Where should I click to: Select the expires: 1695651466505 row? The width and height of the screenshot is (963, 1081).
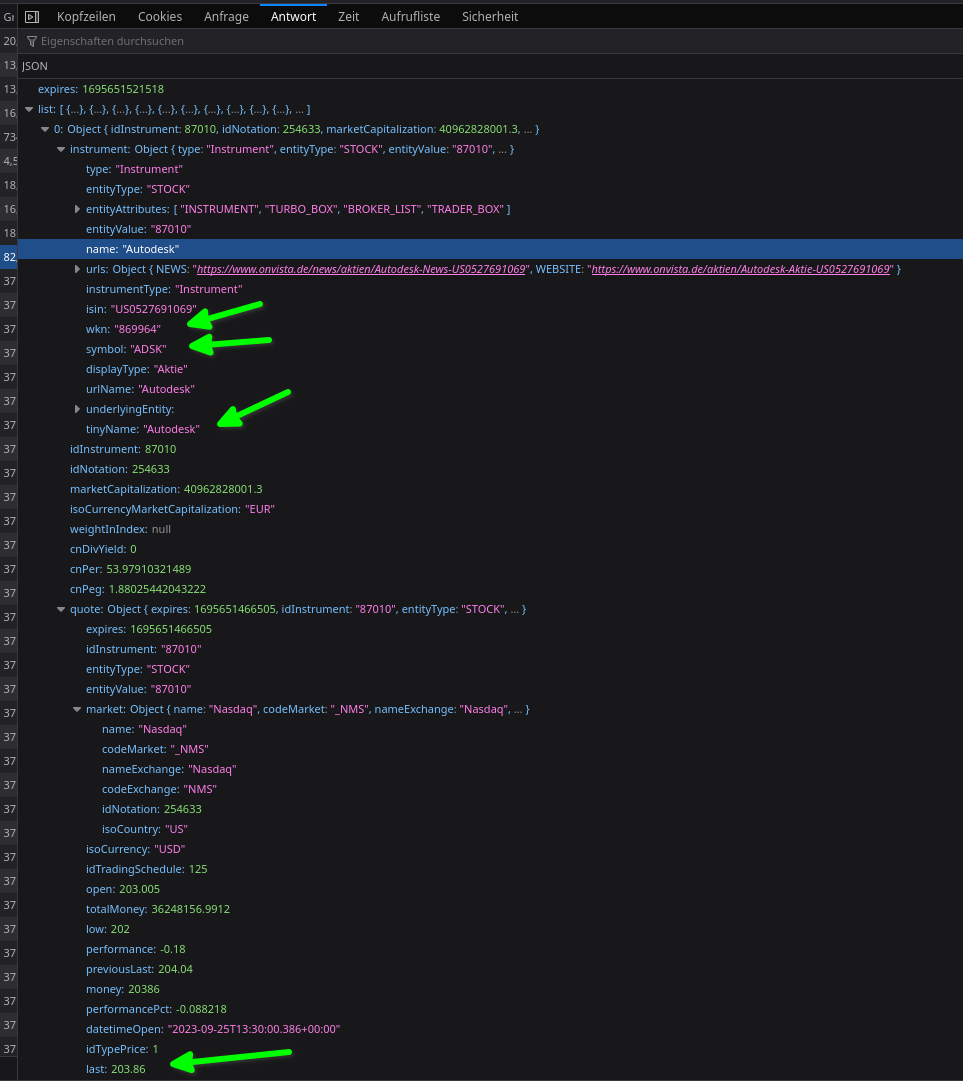pos(490,629)
